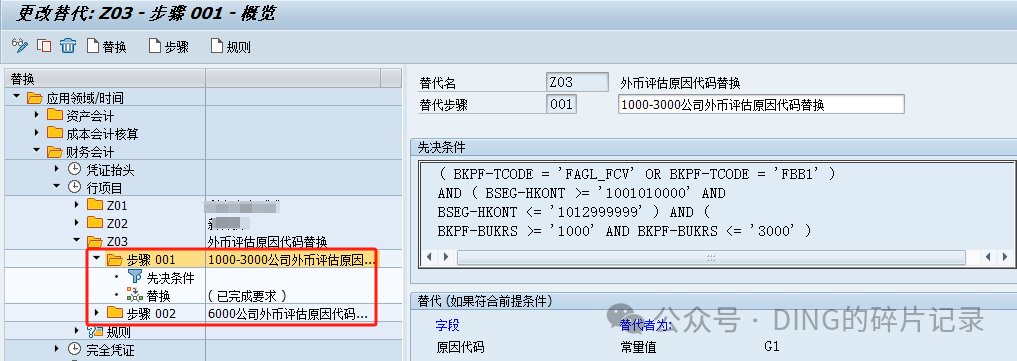Viewport: 1017px width, 361px height.
Task: Expand the 成本会计核算 folder
Action: tap(37, 134)
